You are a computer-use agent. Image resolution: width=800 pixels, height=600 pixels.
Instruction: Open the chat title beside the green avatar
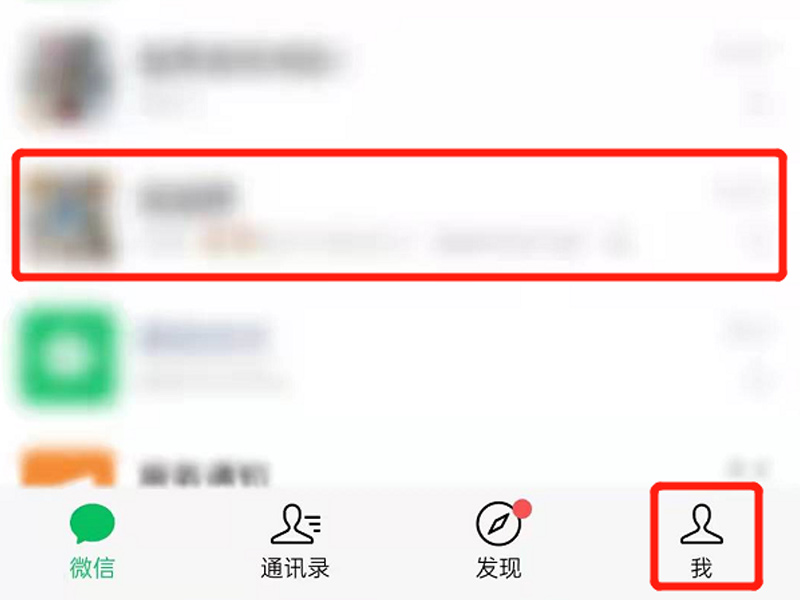click(x=205, y=335)
